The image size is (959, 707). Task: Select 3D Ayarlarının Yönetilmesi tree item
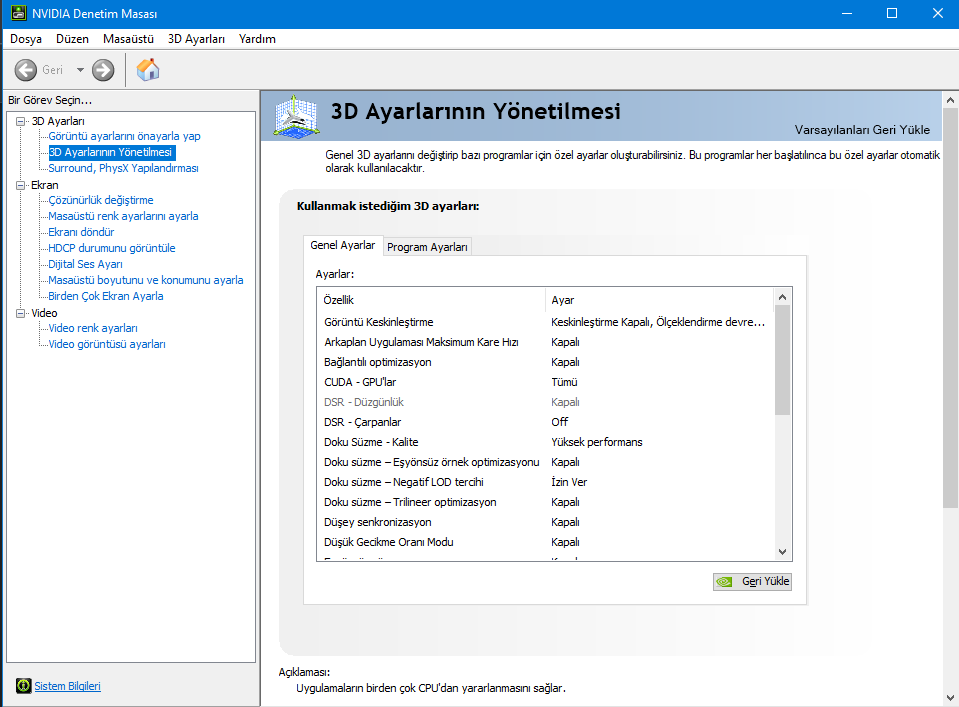111,152
